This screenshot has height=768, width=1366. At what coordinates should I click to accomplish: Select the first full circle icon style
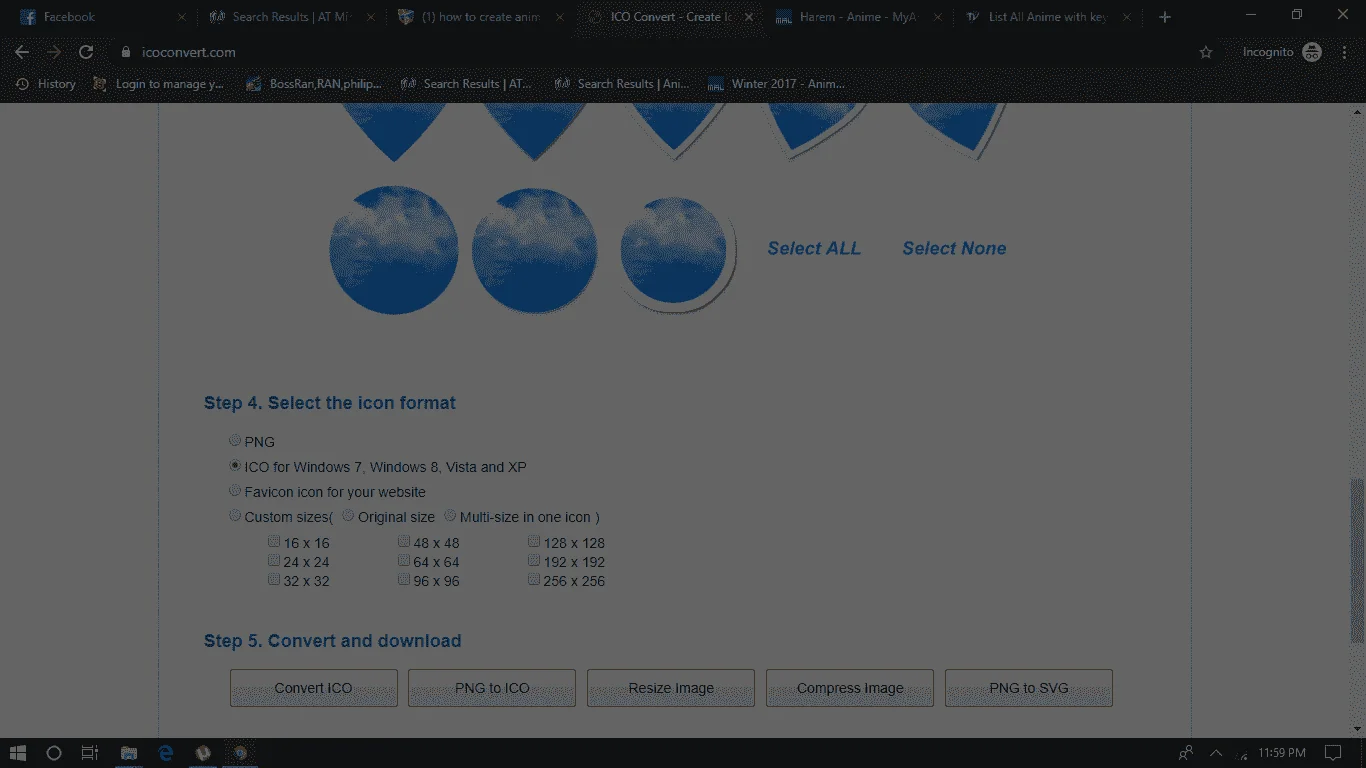tap(394, 250)
